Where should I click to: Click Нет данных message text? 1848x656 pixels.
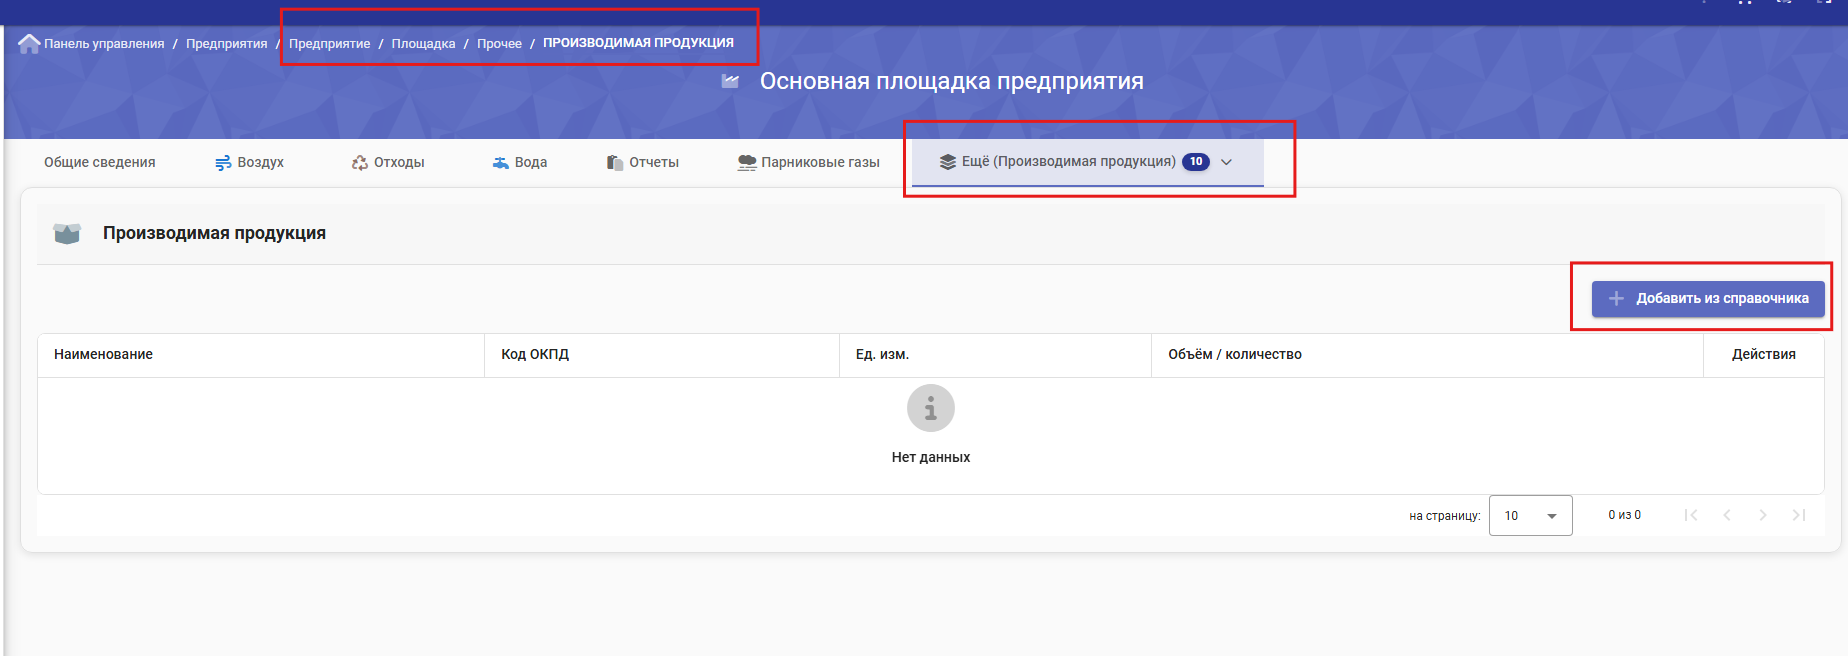tap(931, 457)
